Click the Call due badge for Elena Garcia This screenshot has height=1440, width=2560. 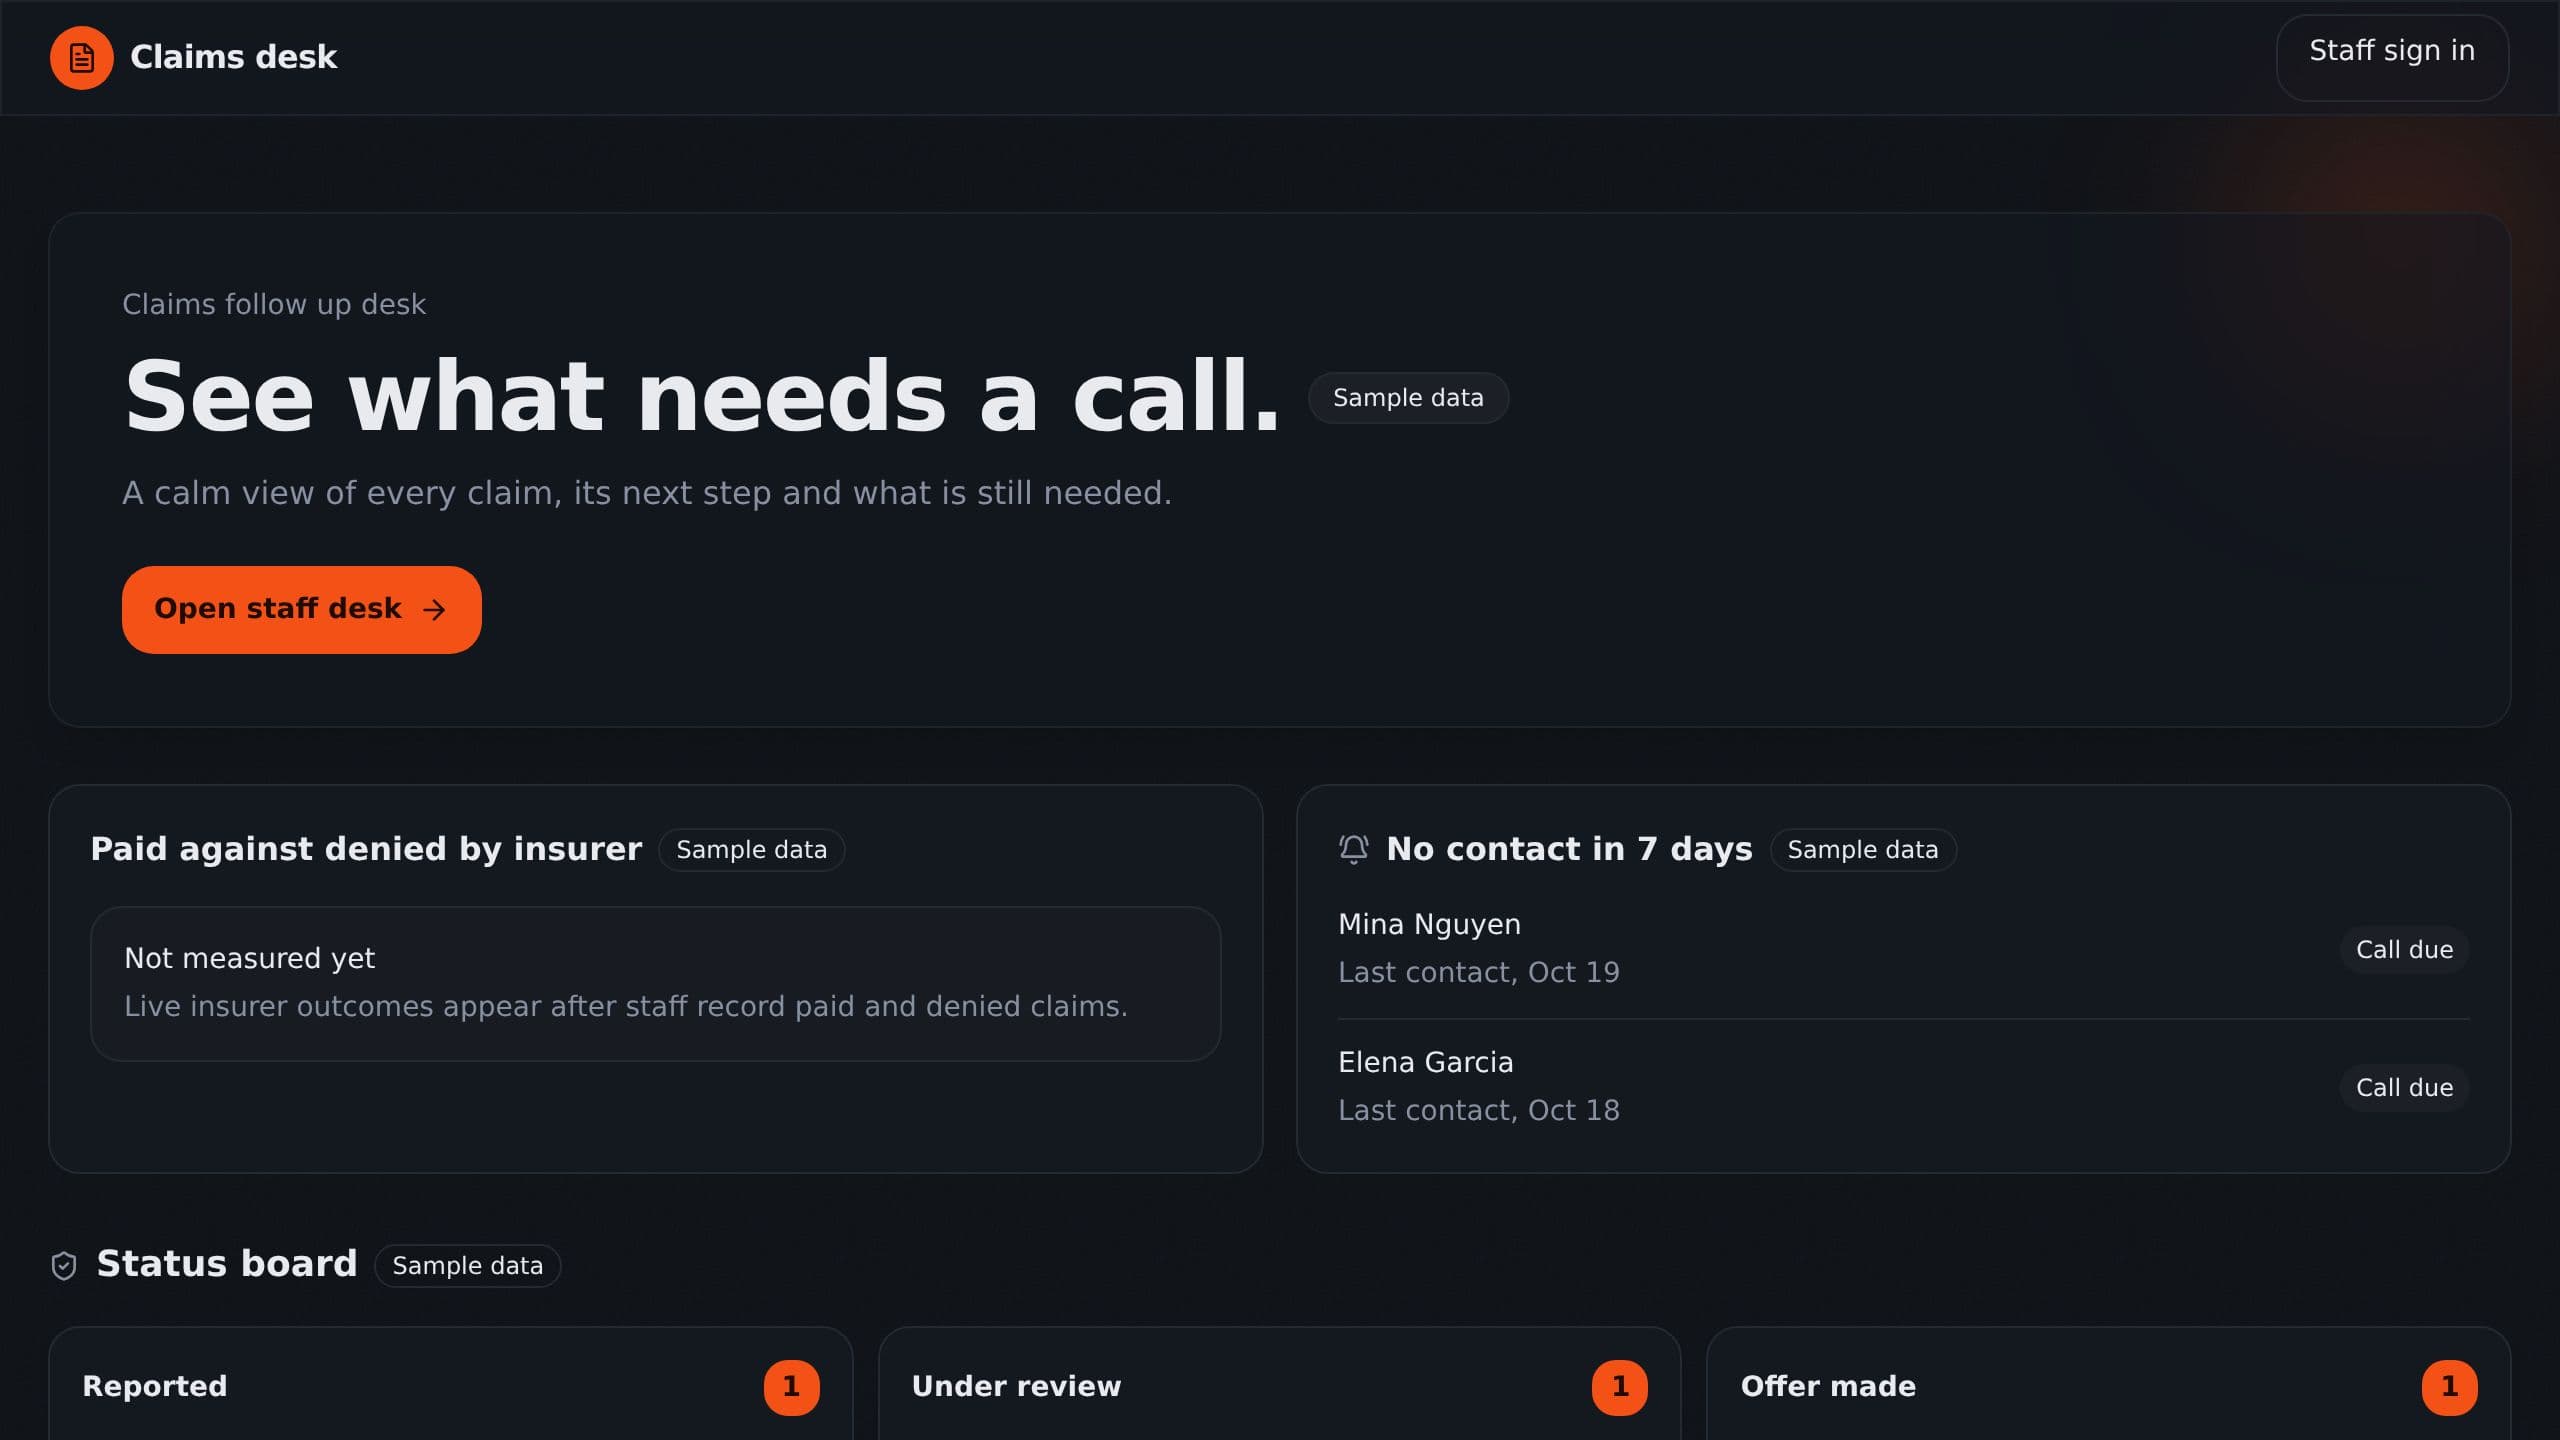[x=2404, y=1087]
